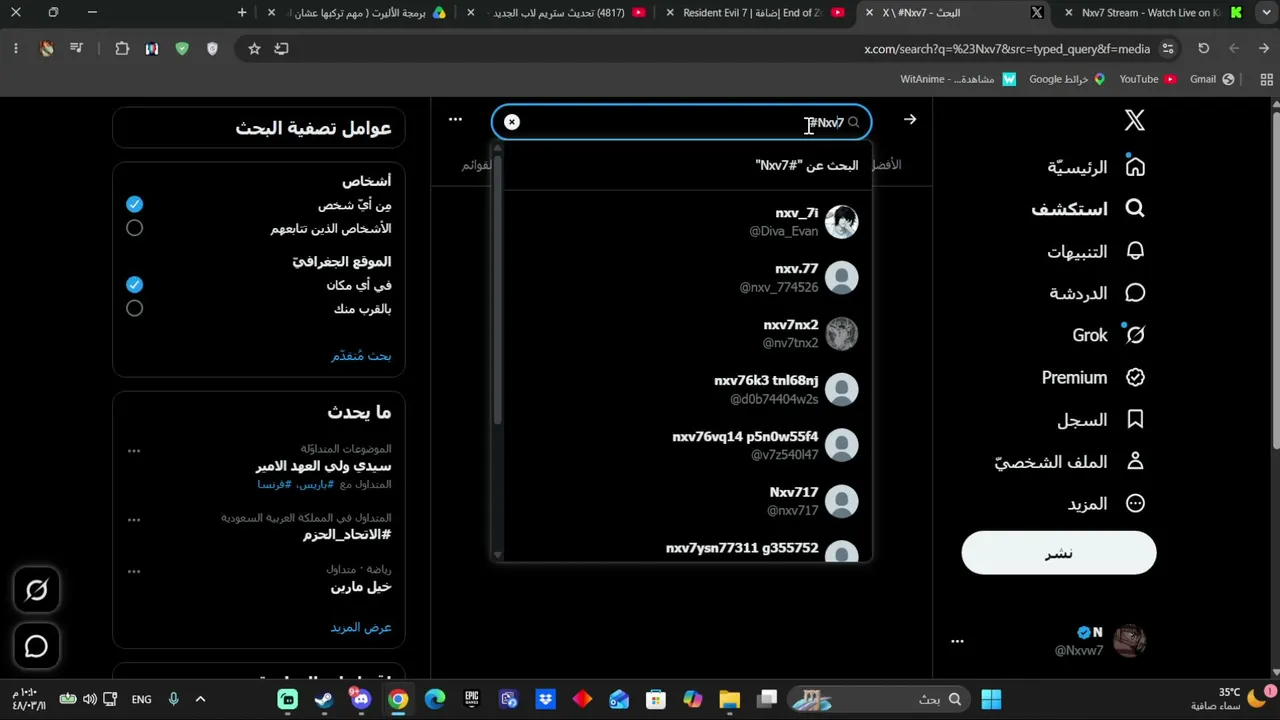
Task: Open Steam from the taskbar
Action: coord(325,699)
